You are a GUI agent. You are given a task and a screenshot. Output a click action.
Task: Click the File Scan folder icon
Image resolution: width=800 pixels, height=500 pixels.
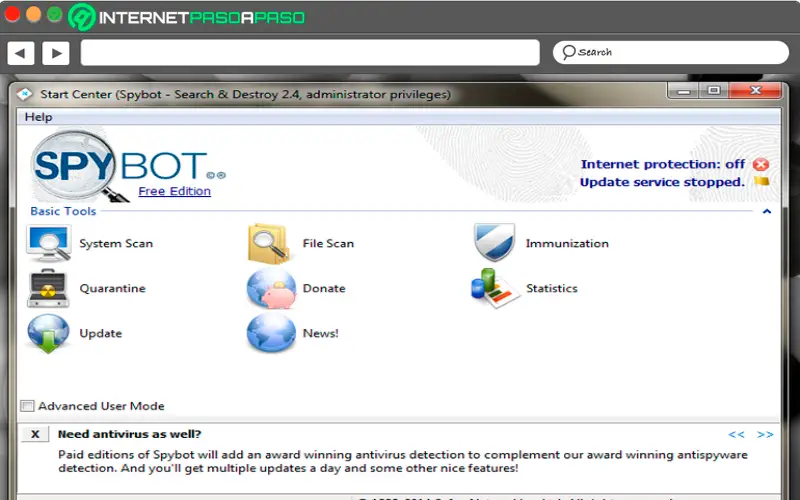[x=269, y=244]
